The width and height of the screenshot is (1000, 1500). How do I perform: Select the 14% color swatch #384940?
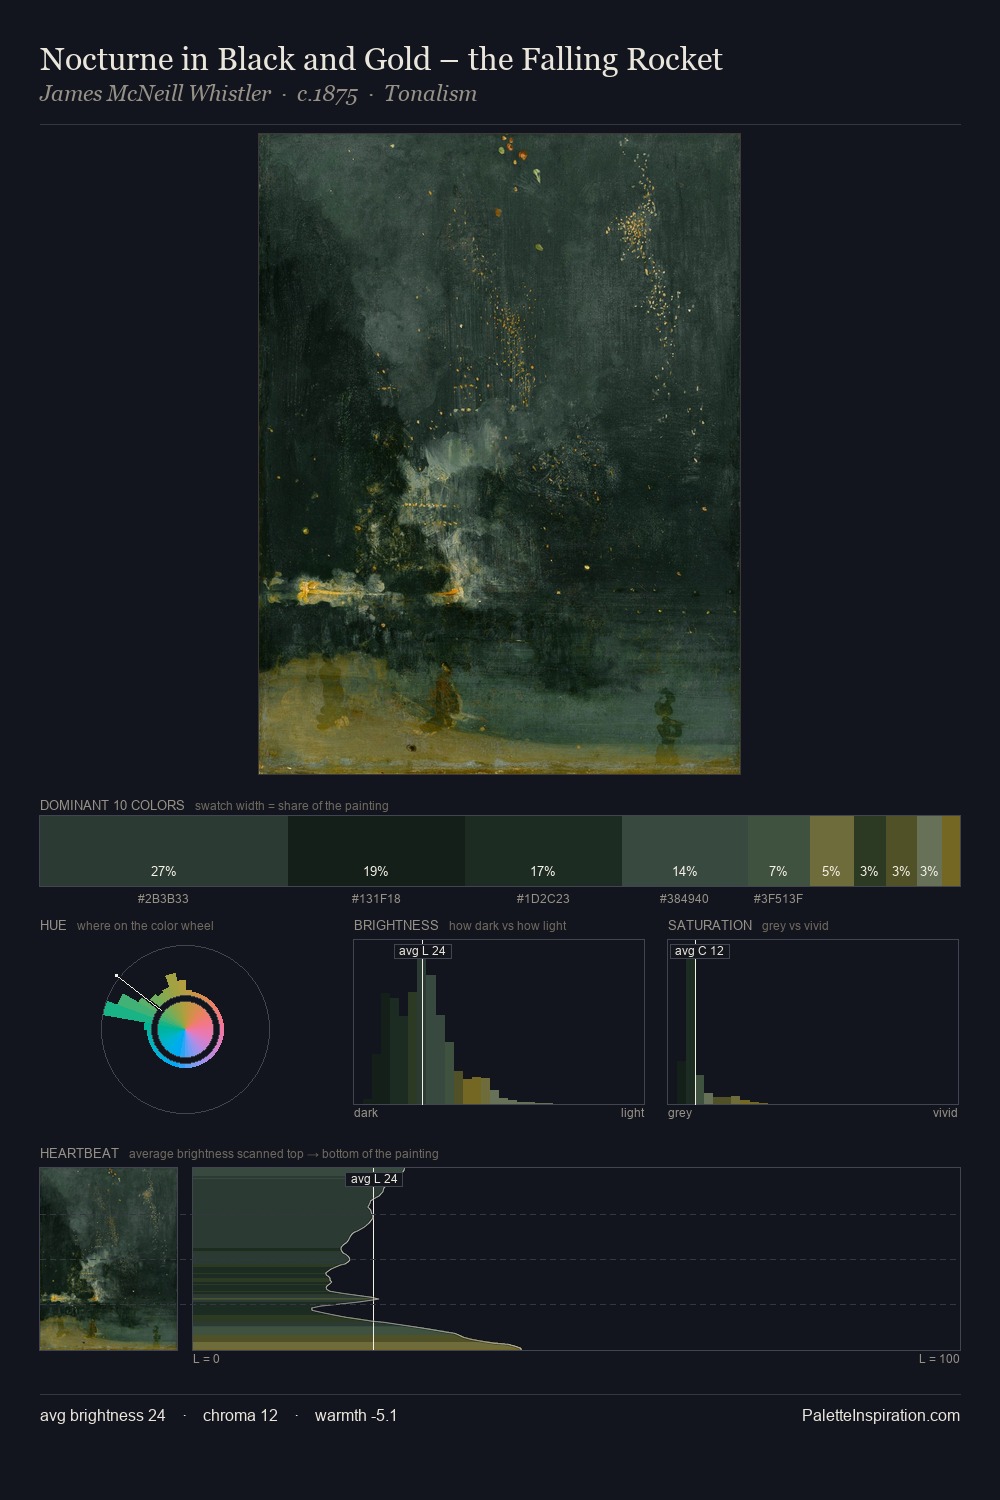click(x=685, y=851)
